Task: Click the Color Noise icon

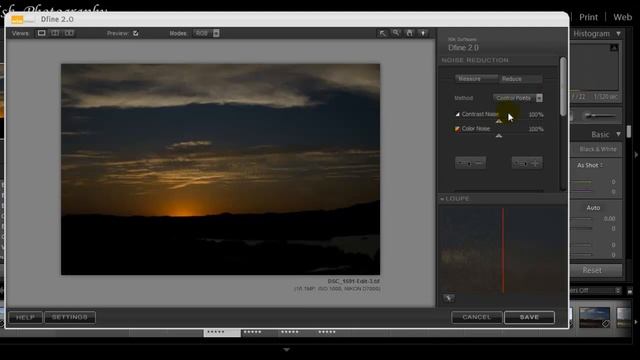Action: pos(457,129)
